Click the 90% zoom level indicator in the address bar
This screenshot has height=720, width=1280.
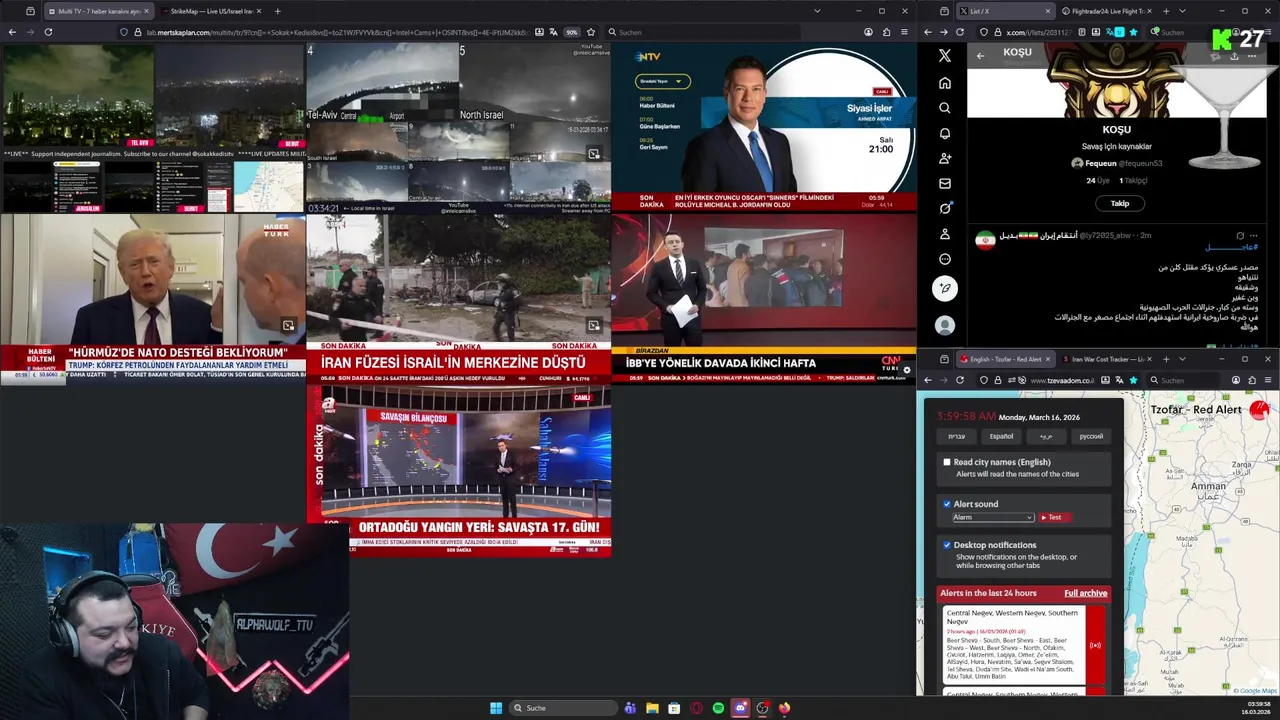point(572,32)
